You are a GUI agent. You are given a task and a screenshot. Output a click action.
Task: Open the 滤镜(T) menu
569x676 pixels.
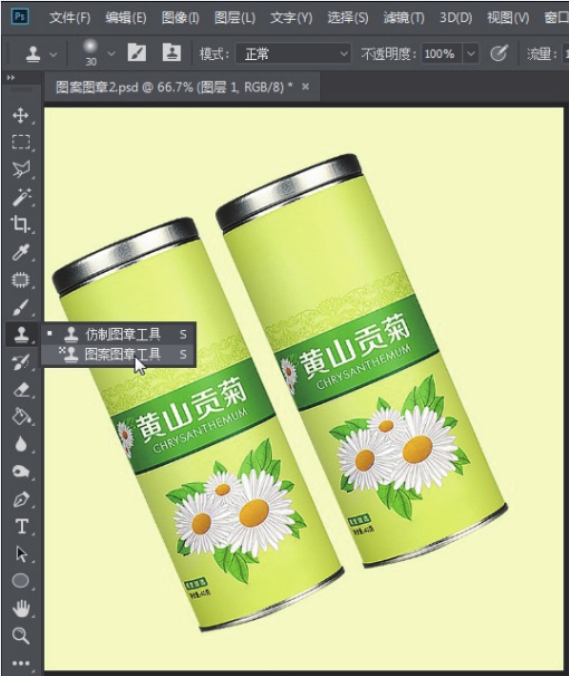(404, 18)
